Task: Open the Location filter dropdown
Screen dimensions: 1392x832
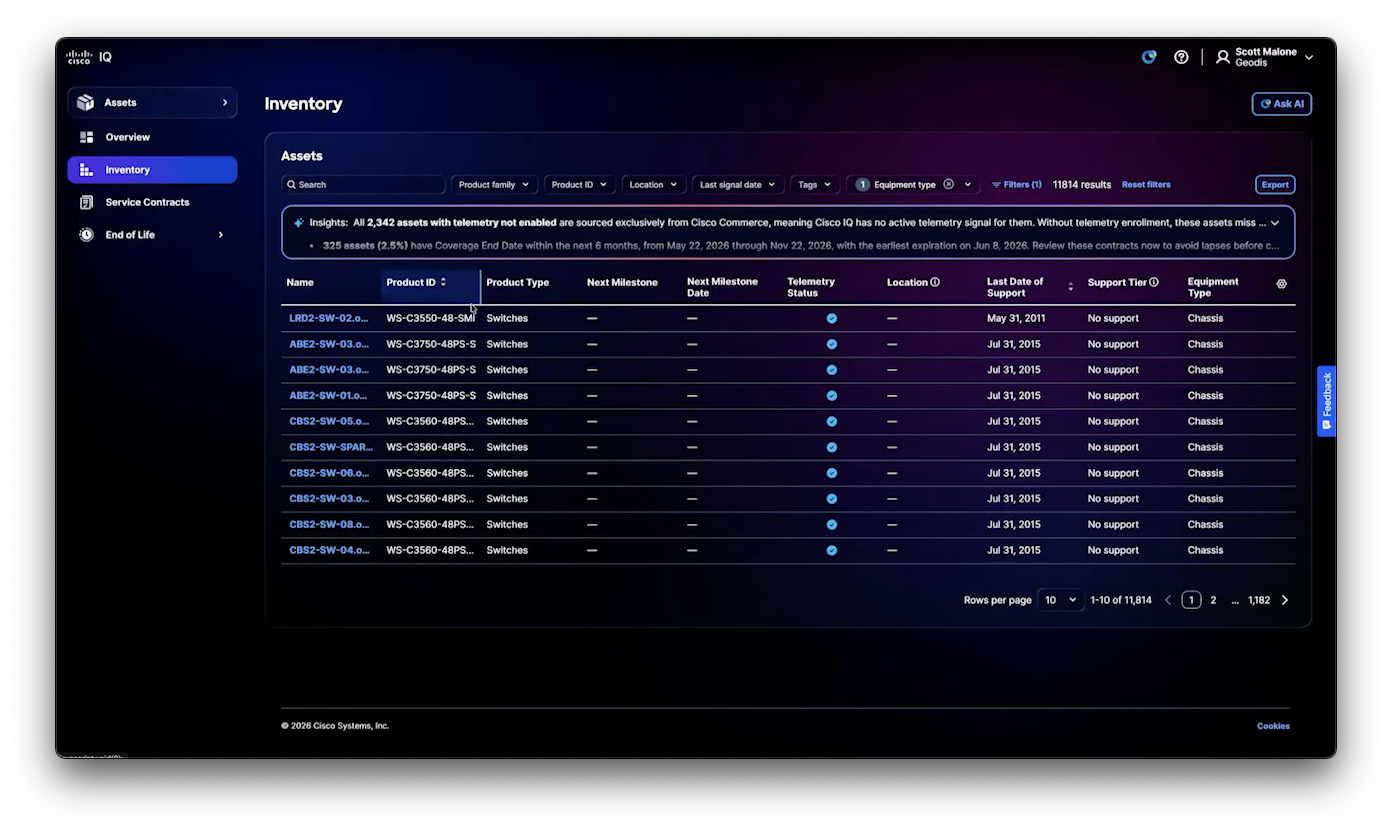Action: point(653,185)
